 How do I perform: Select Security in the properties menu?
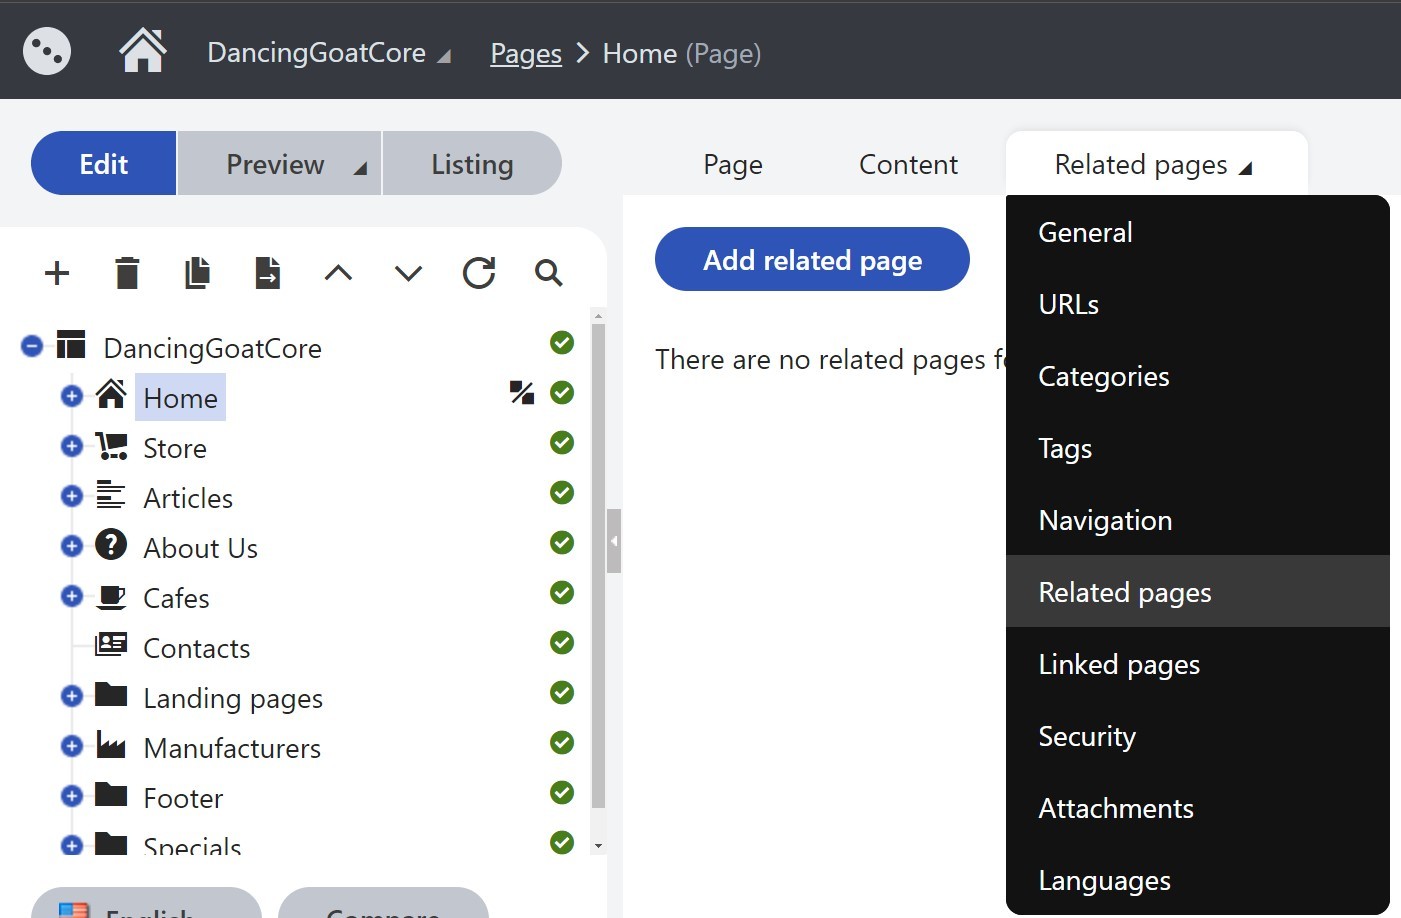[1198, 736]
